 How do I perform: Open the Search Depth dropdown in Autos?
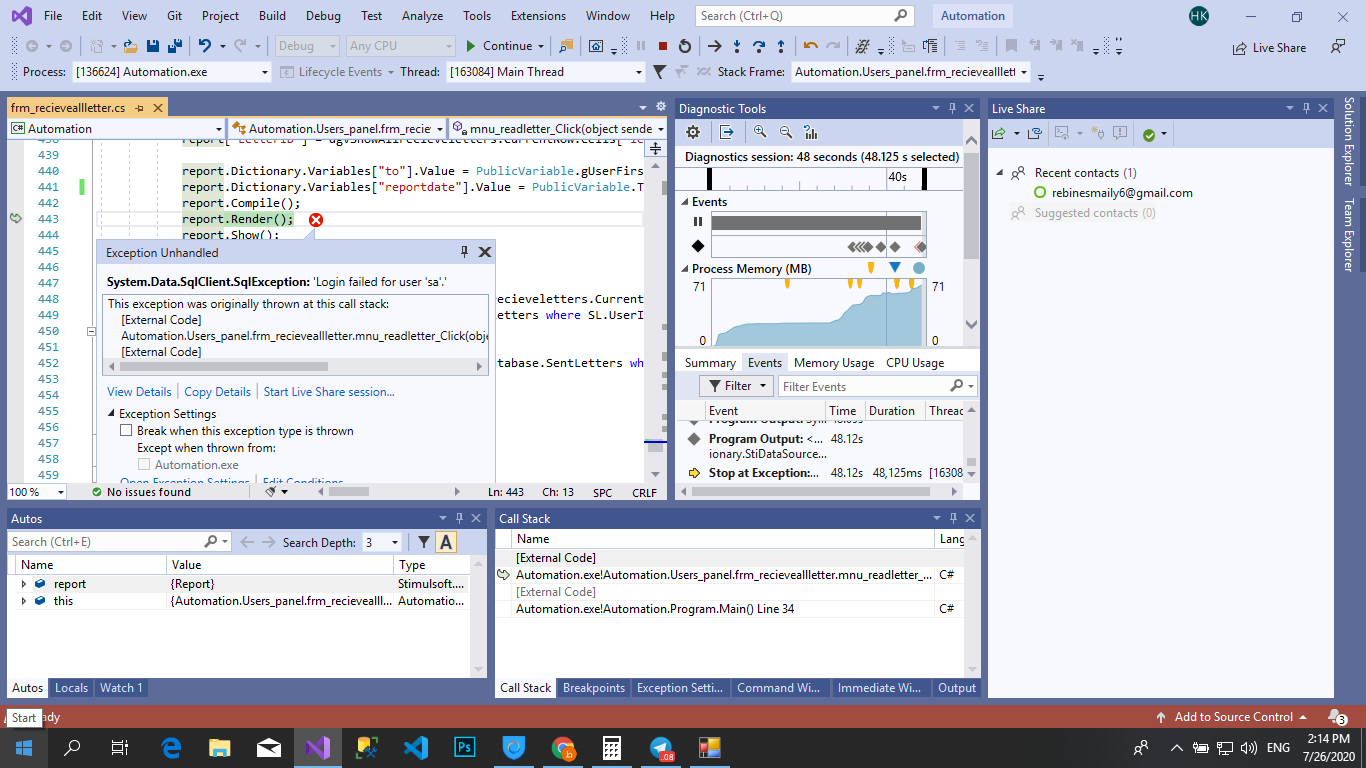(x=395, y=542)
